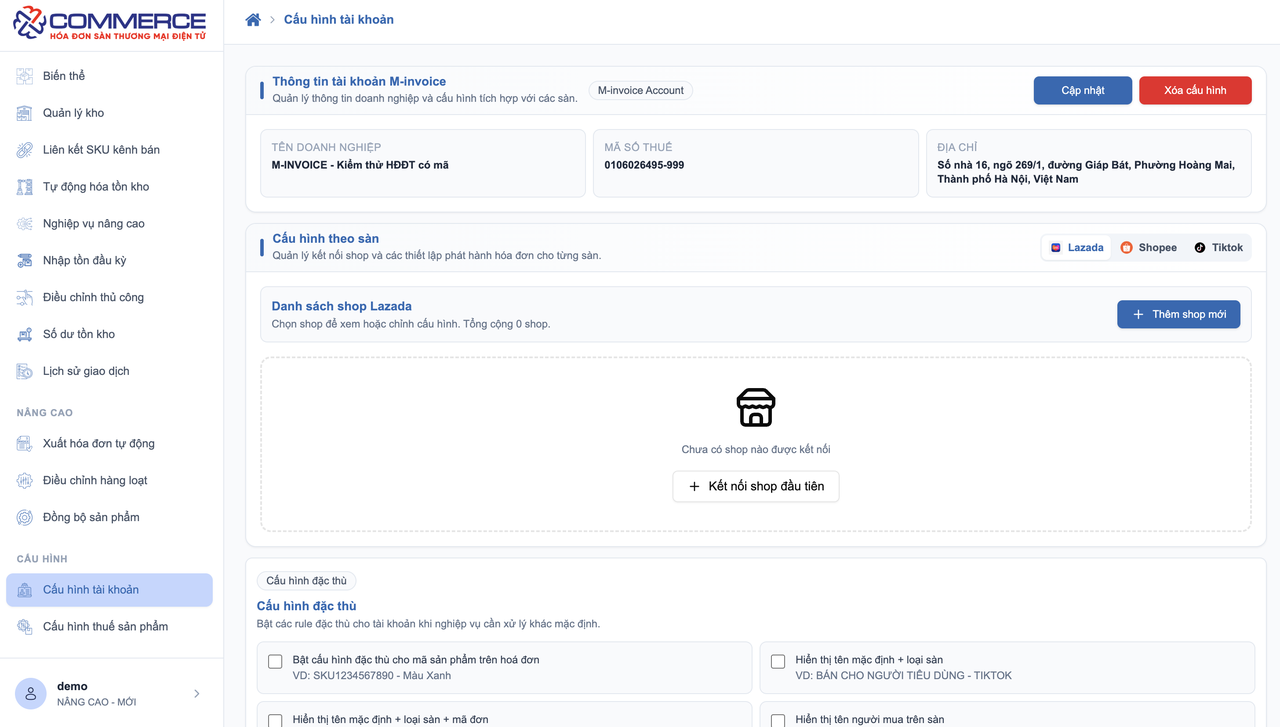1280x727 pixels.
Task: Click the Số dư tồn kho icon
Action: click(x=25, y=335)
